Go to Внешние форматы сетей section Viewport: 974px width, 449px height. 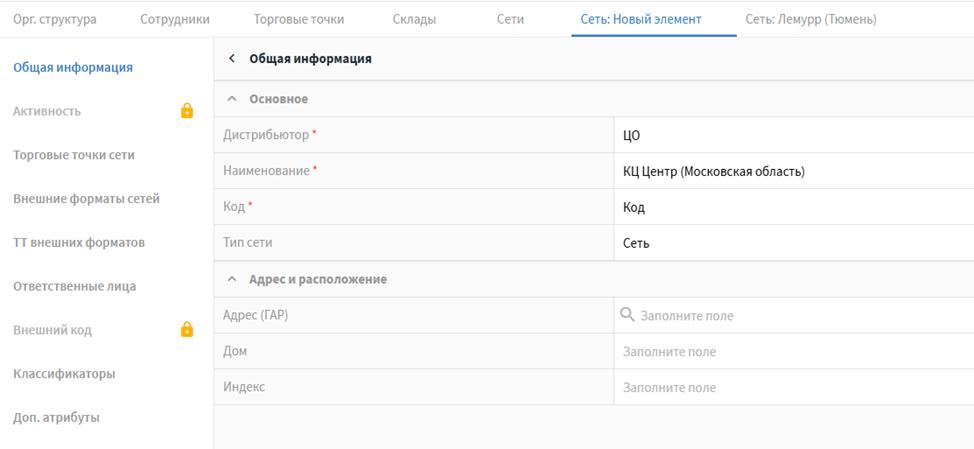[86, 199]
